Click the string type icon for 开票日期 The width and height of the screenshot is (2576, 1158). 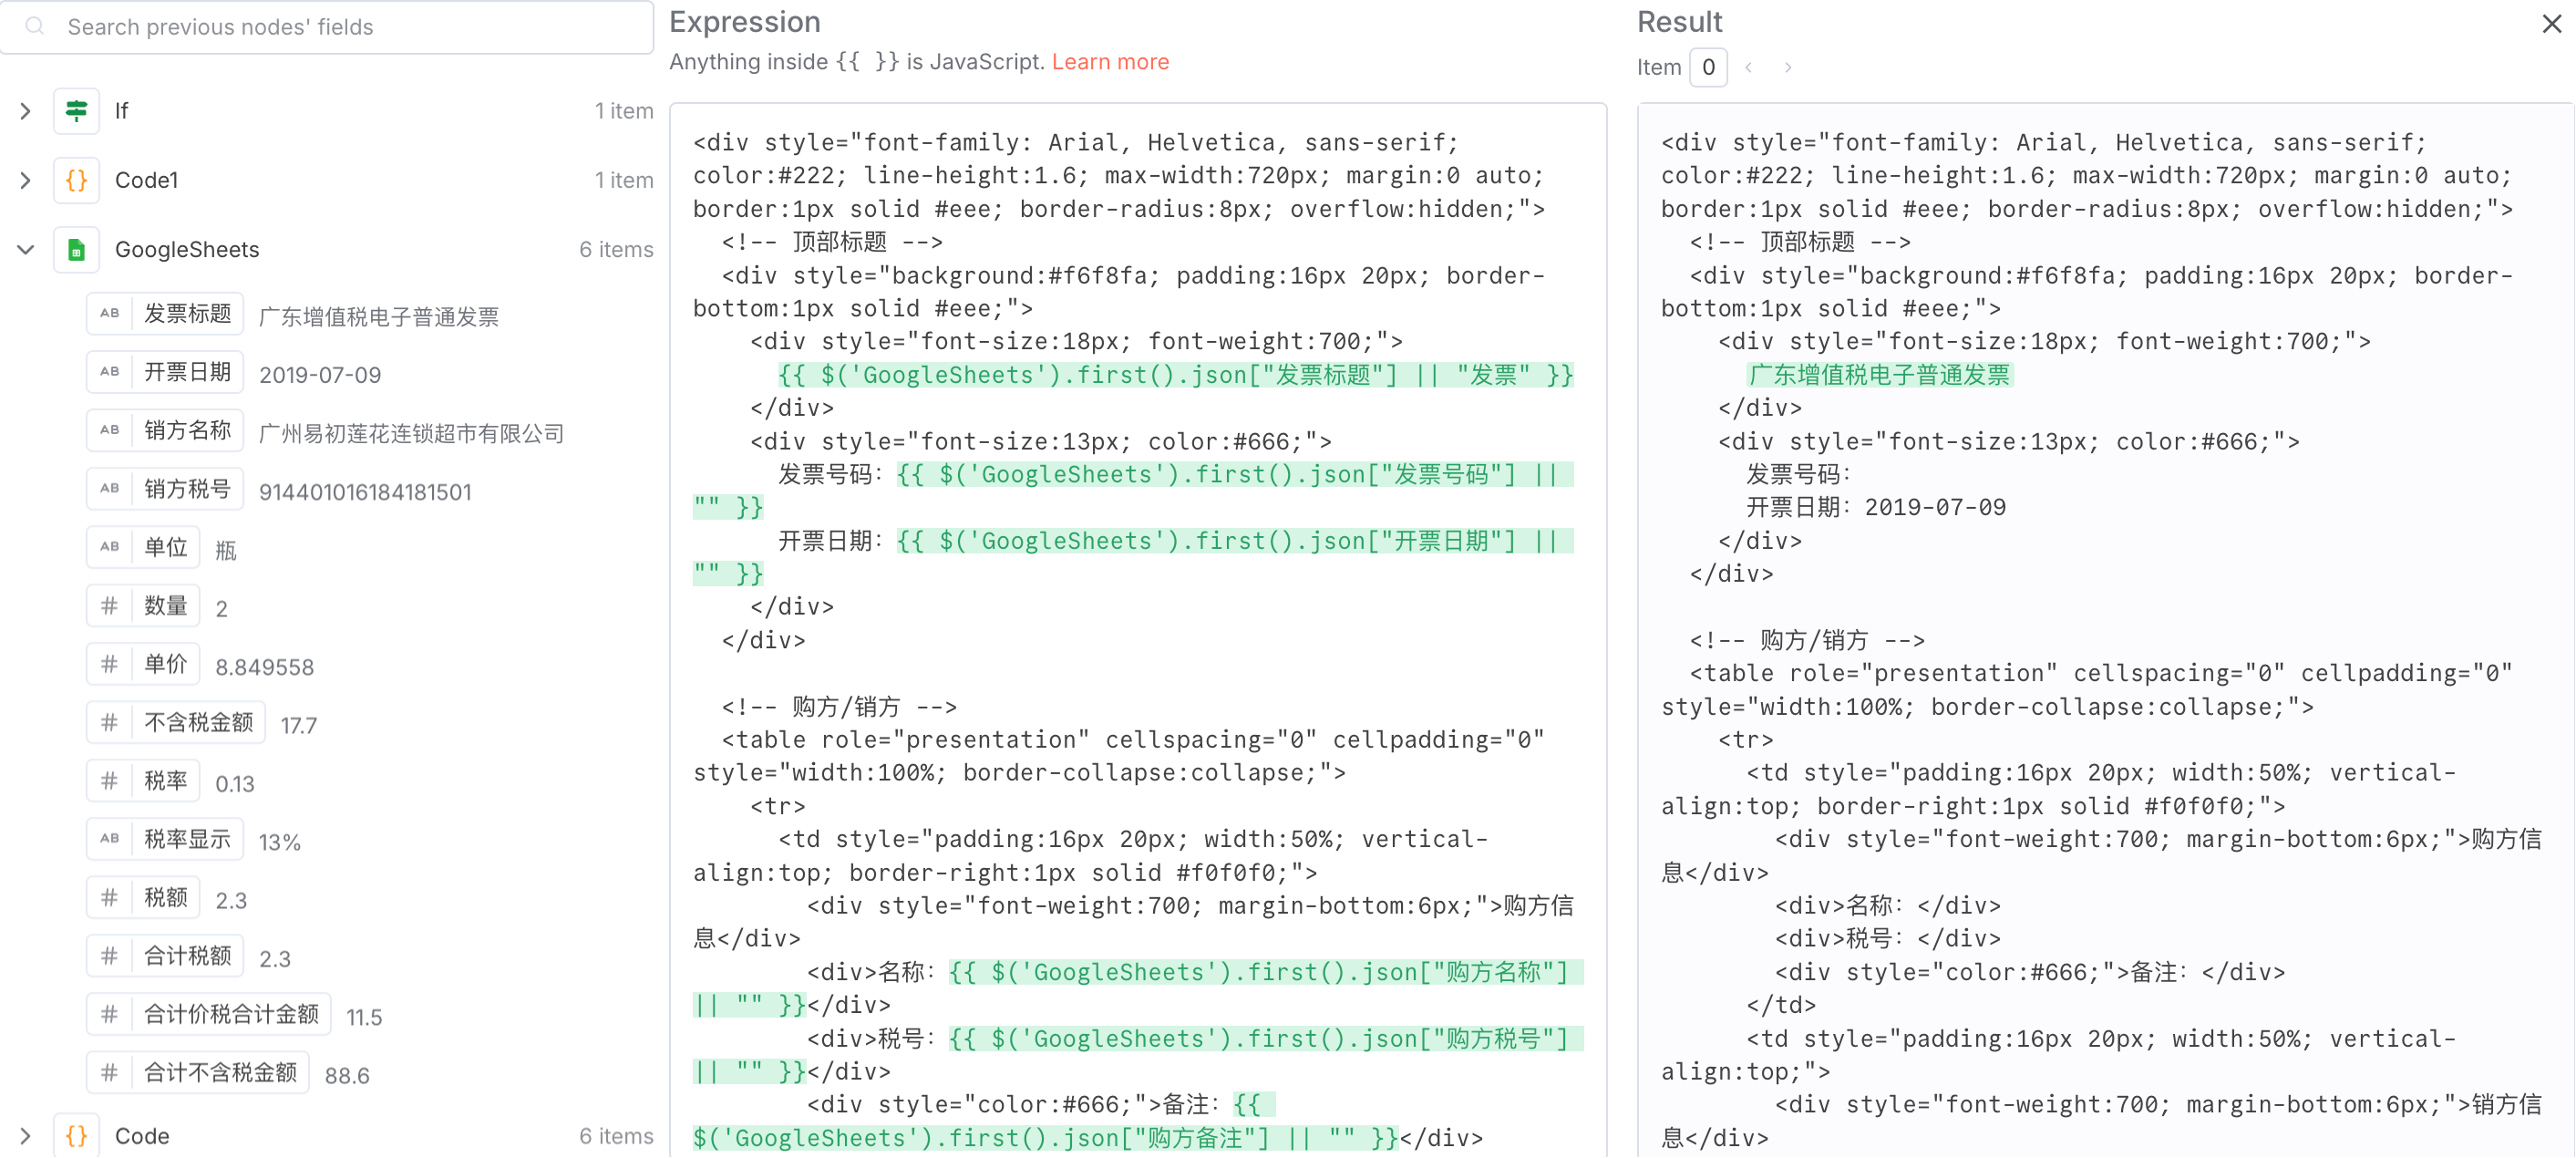tap(110, 372)
